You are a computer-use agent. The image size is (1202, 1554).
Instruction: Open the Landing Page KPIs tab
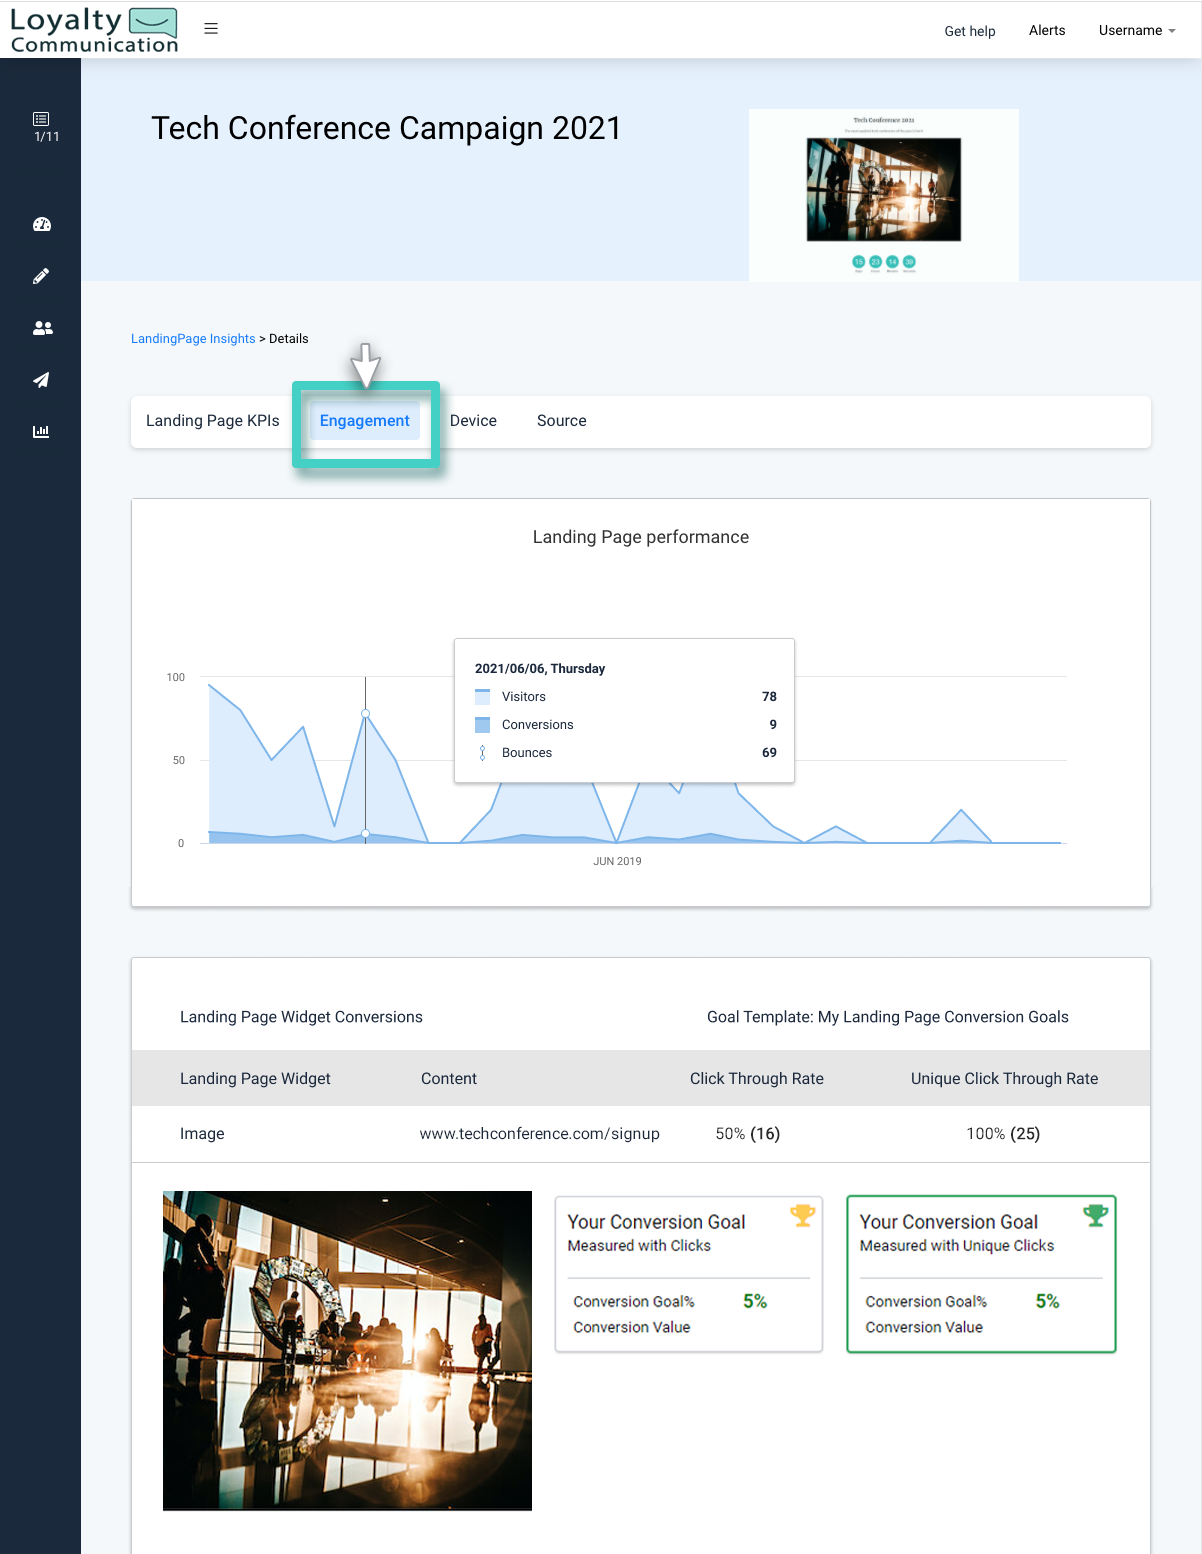(x=212, y=420)
